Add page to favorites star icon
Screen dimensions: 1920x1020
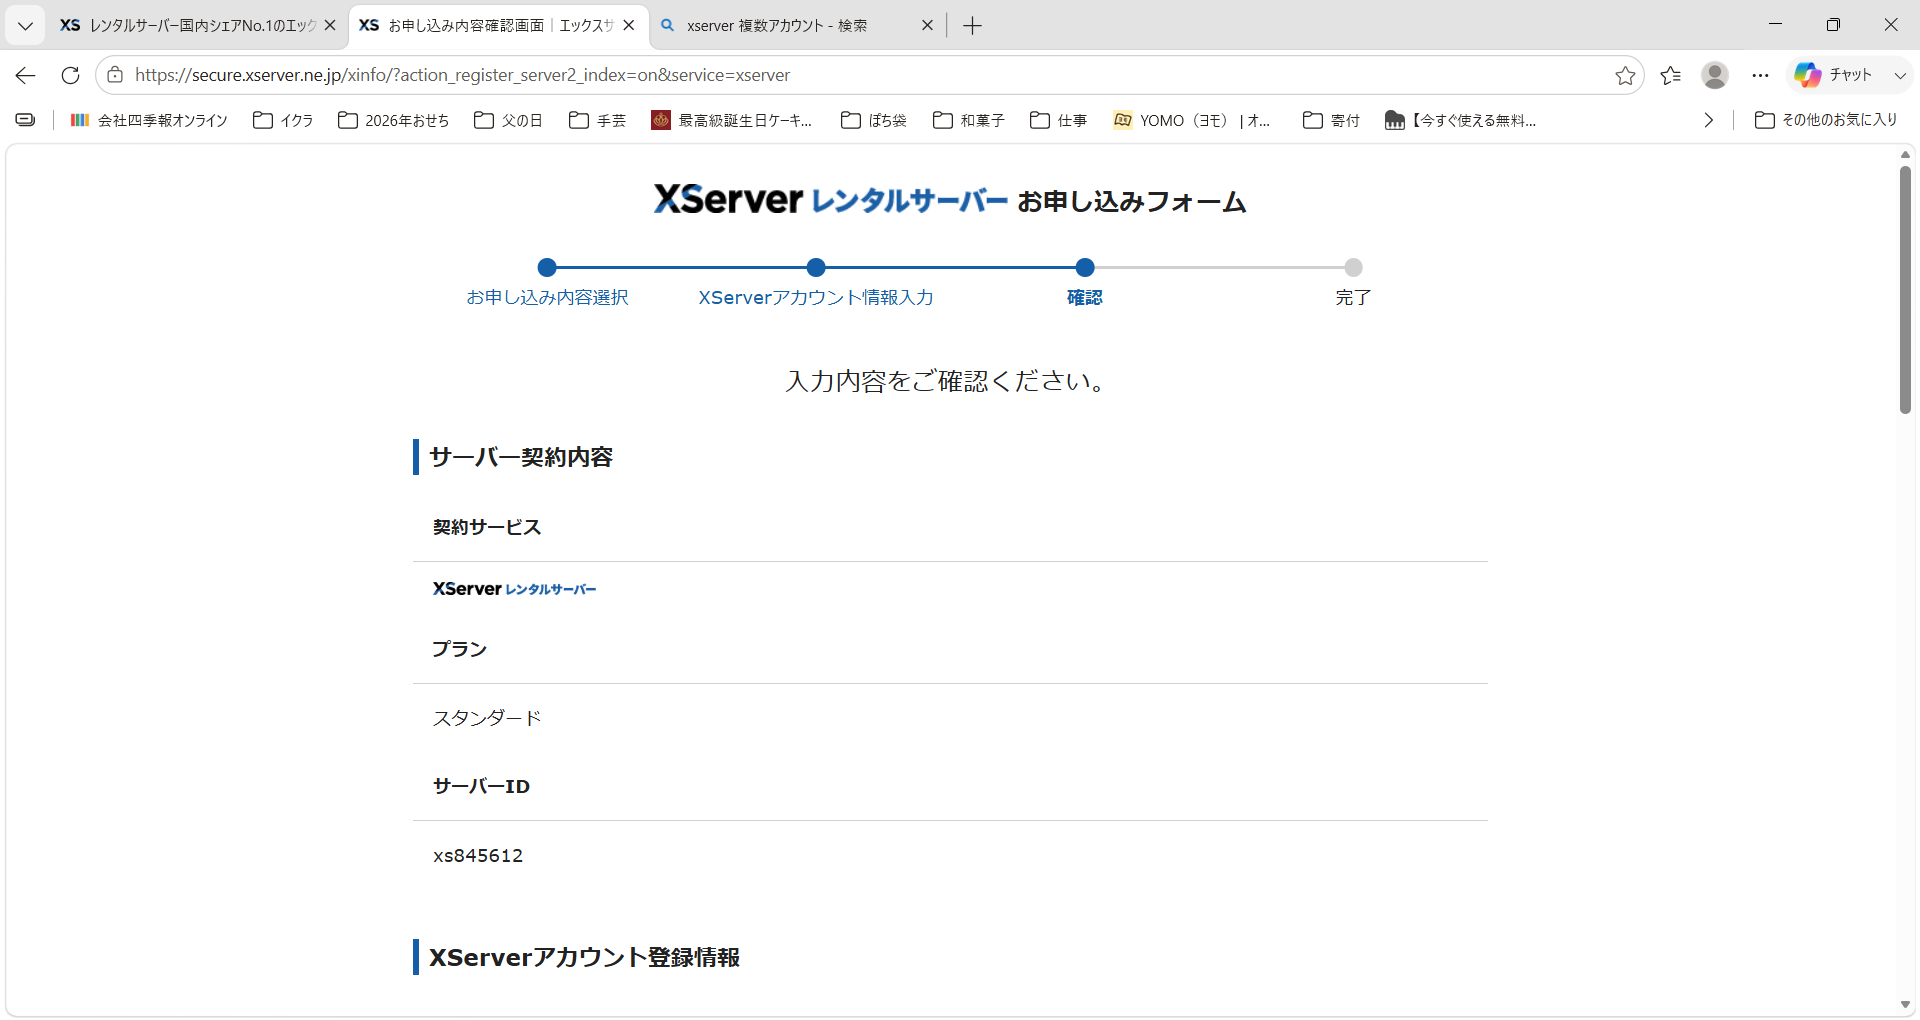click(x=1625, y=75)
